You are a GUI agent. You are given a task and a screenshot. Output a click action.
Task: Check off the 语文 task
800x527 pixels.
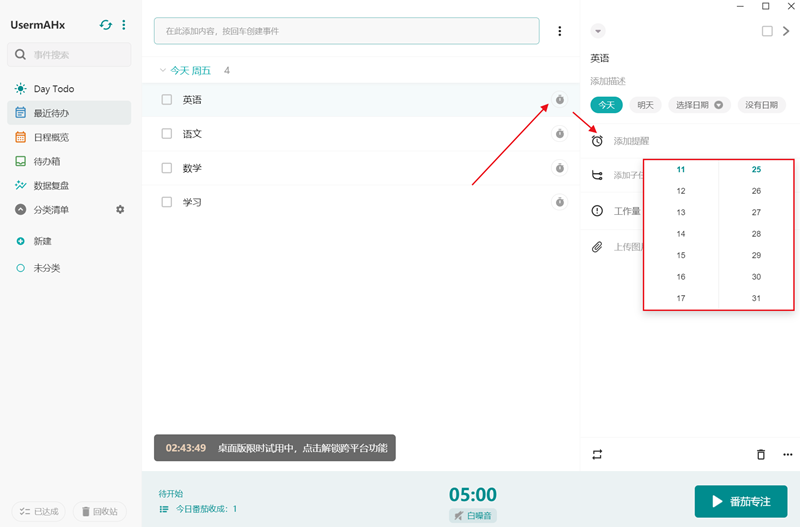167,134
